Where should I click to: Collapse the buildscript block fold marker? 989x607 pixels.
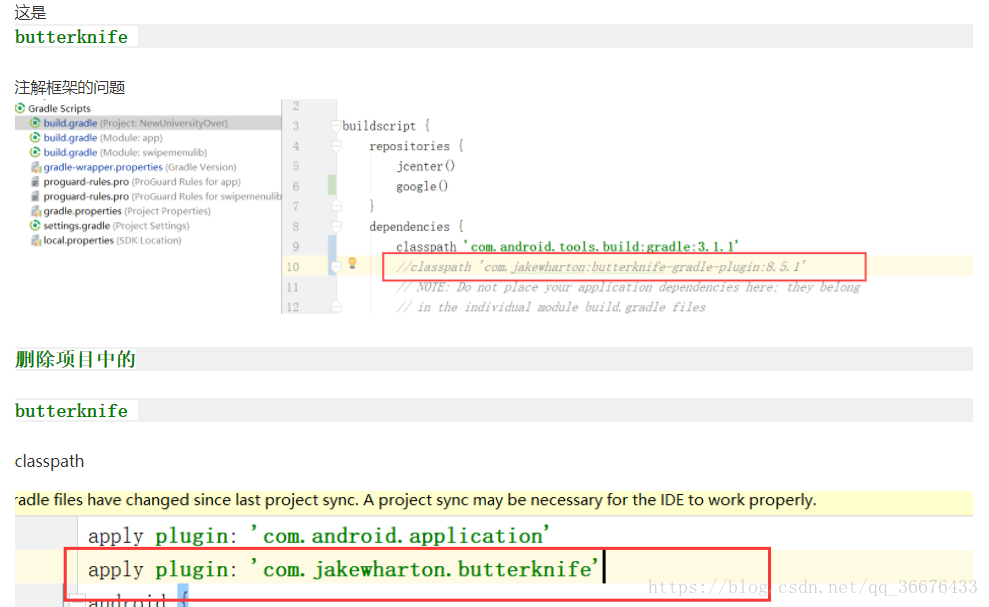tap(336, 126)
